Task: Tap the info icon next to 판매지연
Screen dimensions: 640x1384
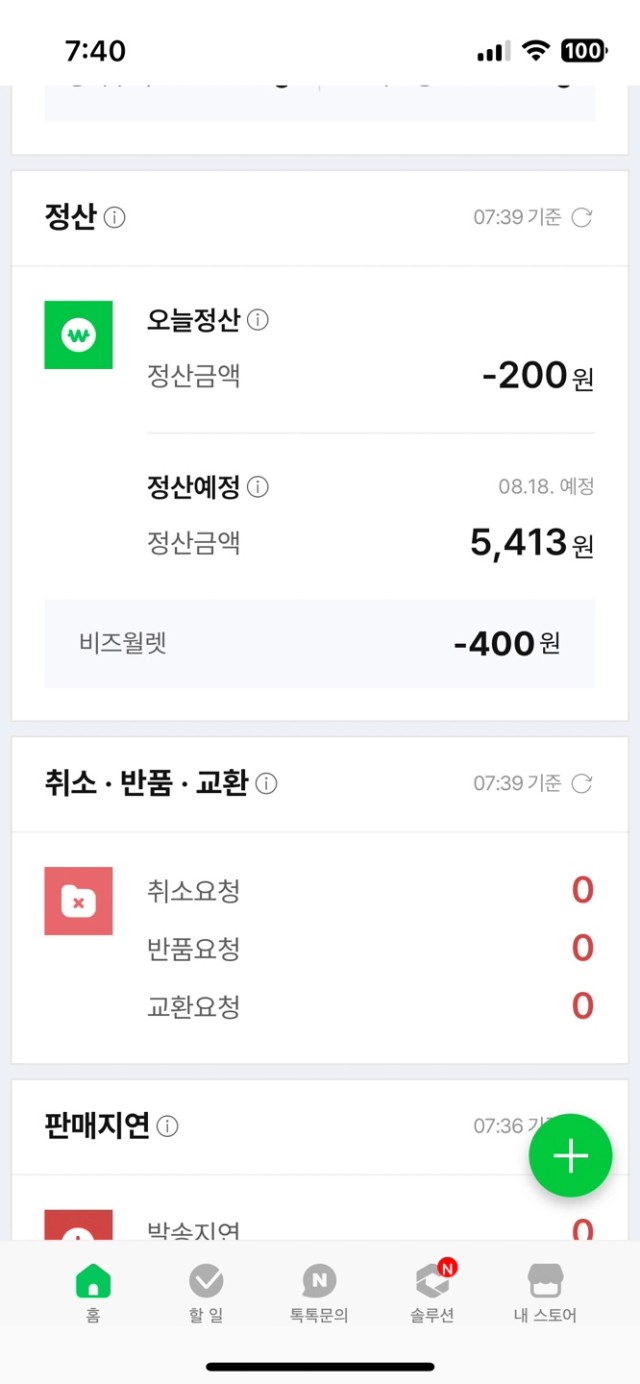Action: (168, 1127)
